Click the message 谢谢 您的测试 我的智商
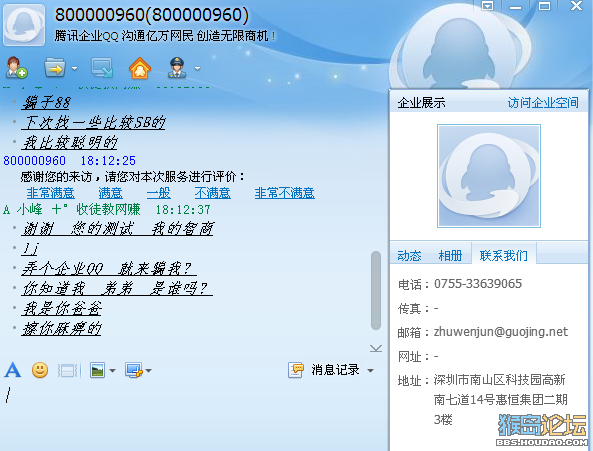Screen dimensions: 593x451 coord(118,229)
